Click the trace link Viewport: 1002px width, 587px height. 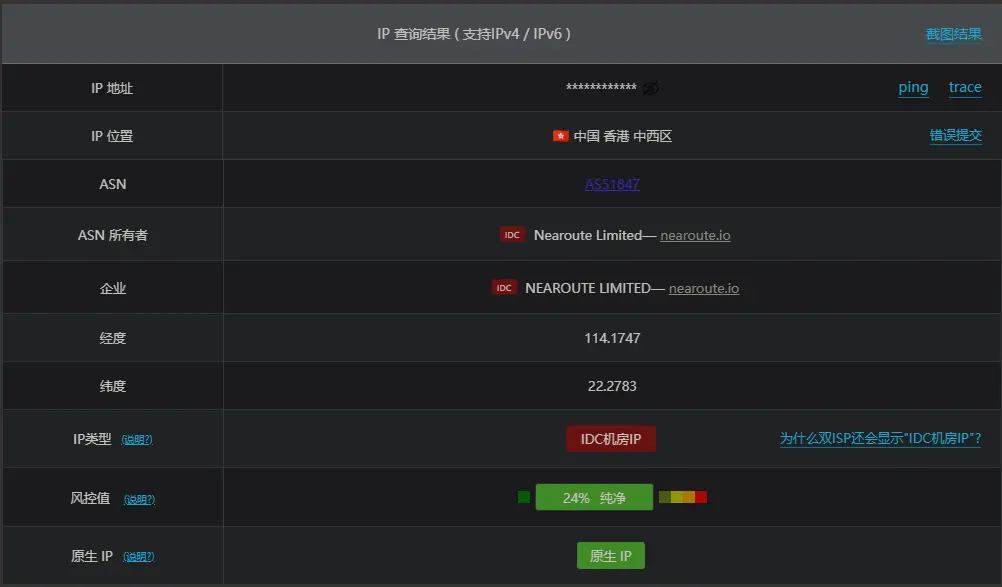click(x=965, y=87)
